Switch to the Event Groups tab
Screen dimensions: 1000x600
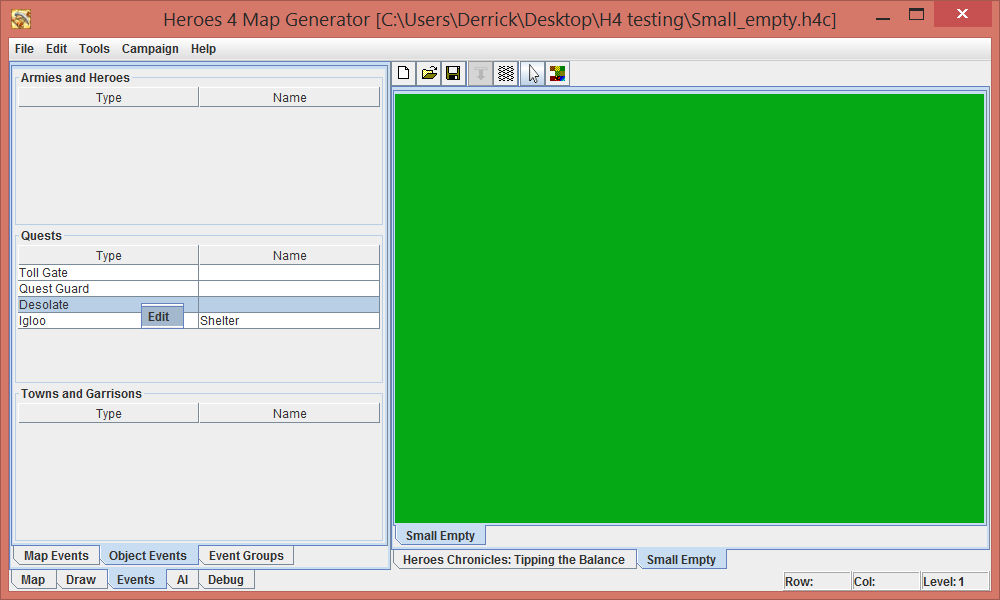tap(246, 555)
